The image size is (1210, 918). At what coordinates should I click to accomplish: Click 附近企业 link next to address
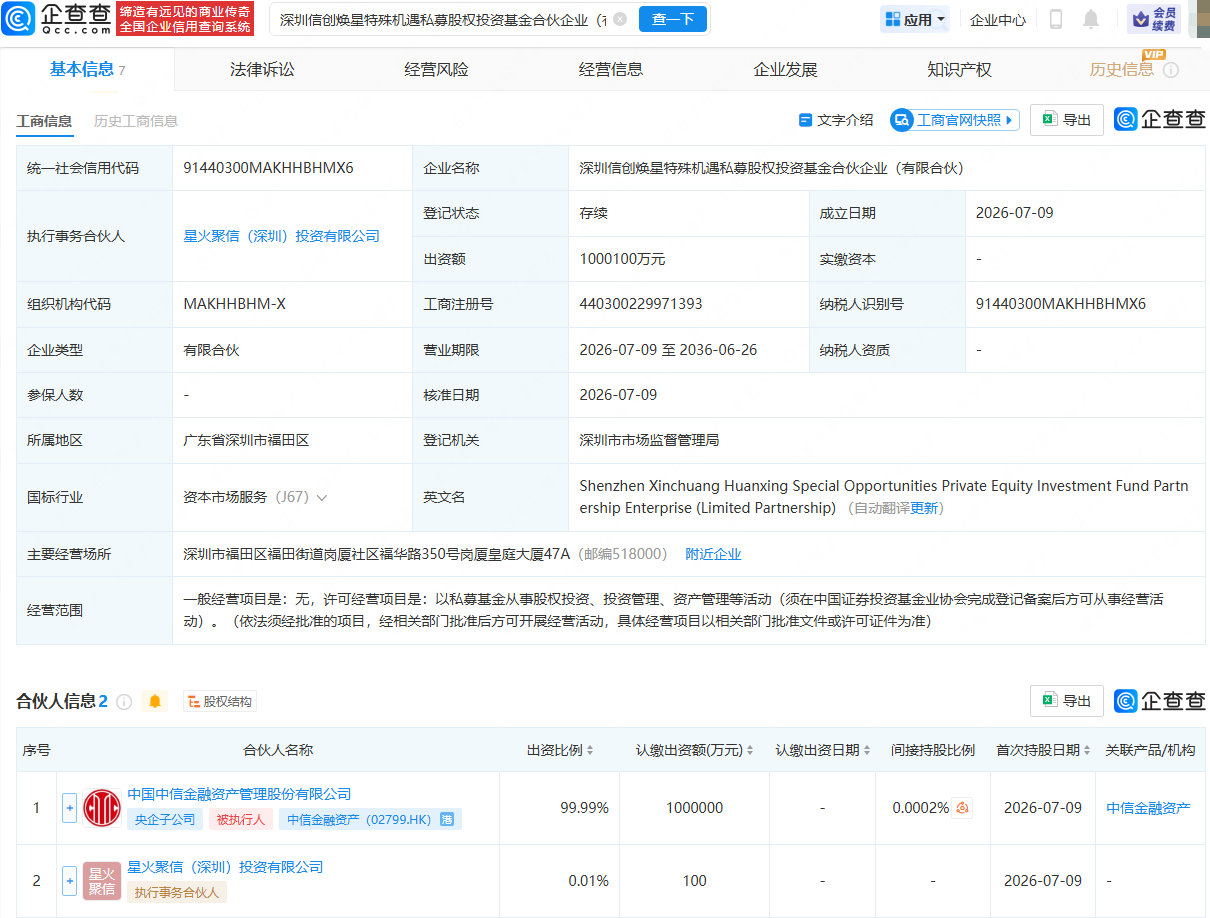(713, 554)
